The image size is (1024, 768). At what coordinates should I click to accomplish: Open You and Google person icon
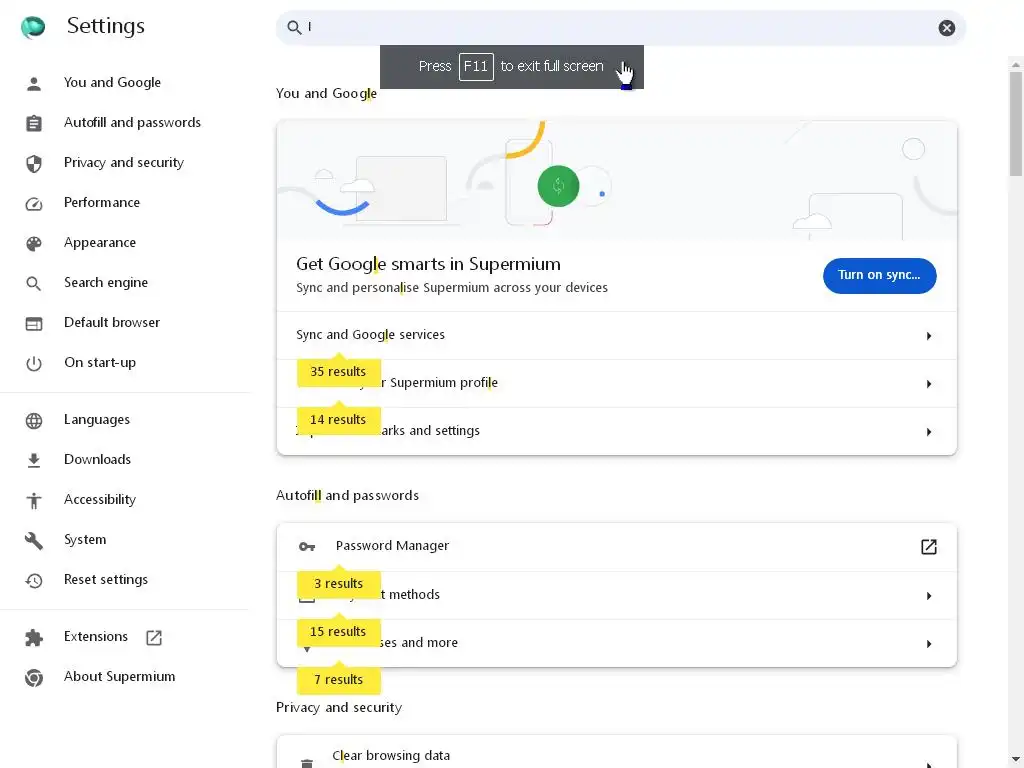34,83
